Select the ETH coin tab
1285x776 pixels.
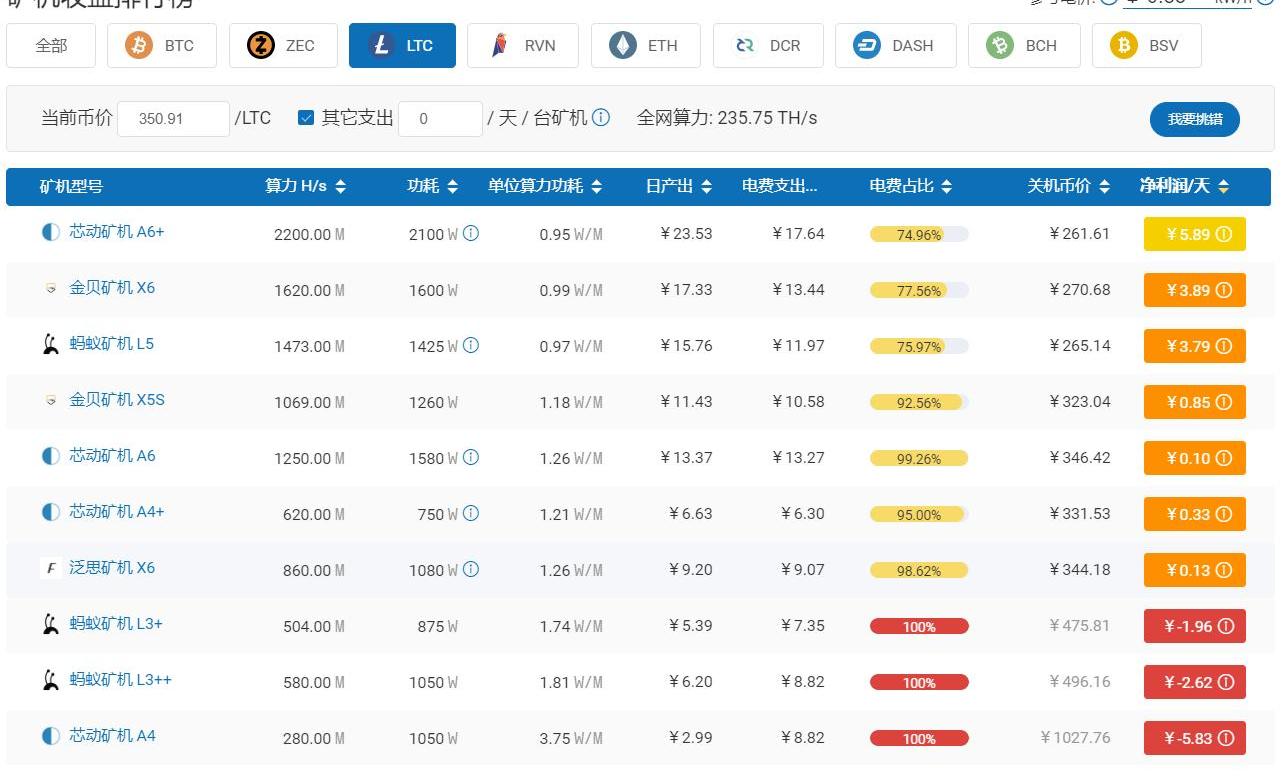(646, 46)
